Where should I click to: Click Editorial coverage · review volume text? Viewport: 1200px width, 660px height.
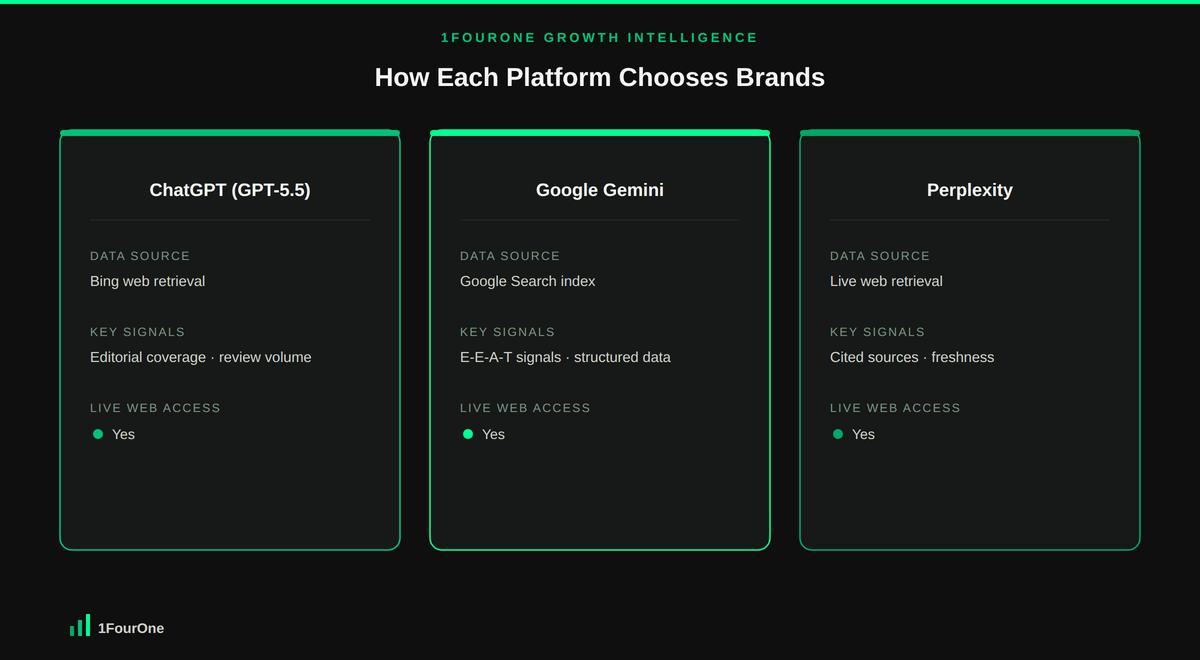[200, 357]
